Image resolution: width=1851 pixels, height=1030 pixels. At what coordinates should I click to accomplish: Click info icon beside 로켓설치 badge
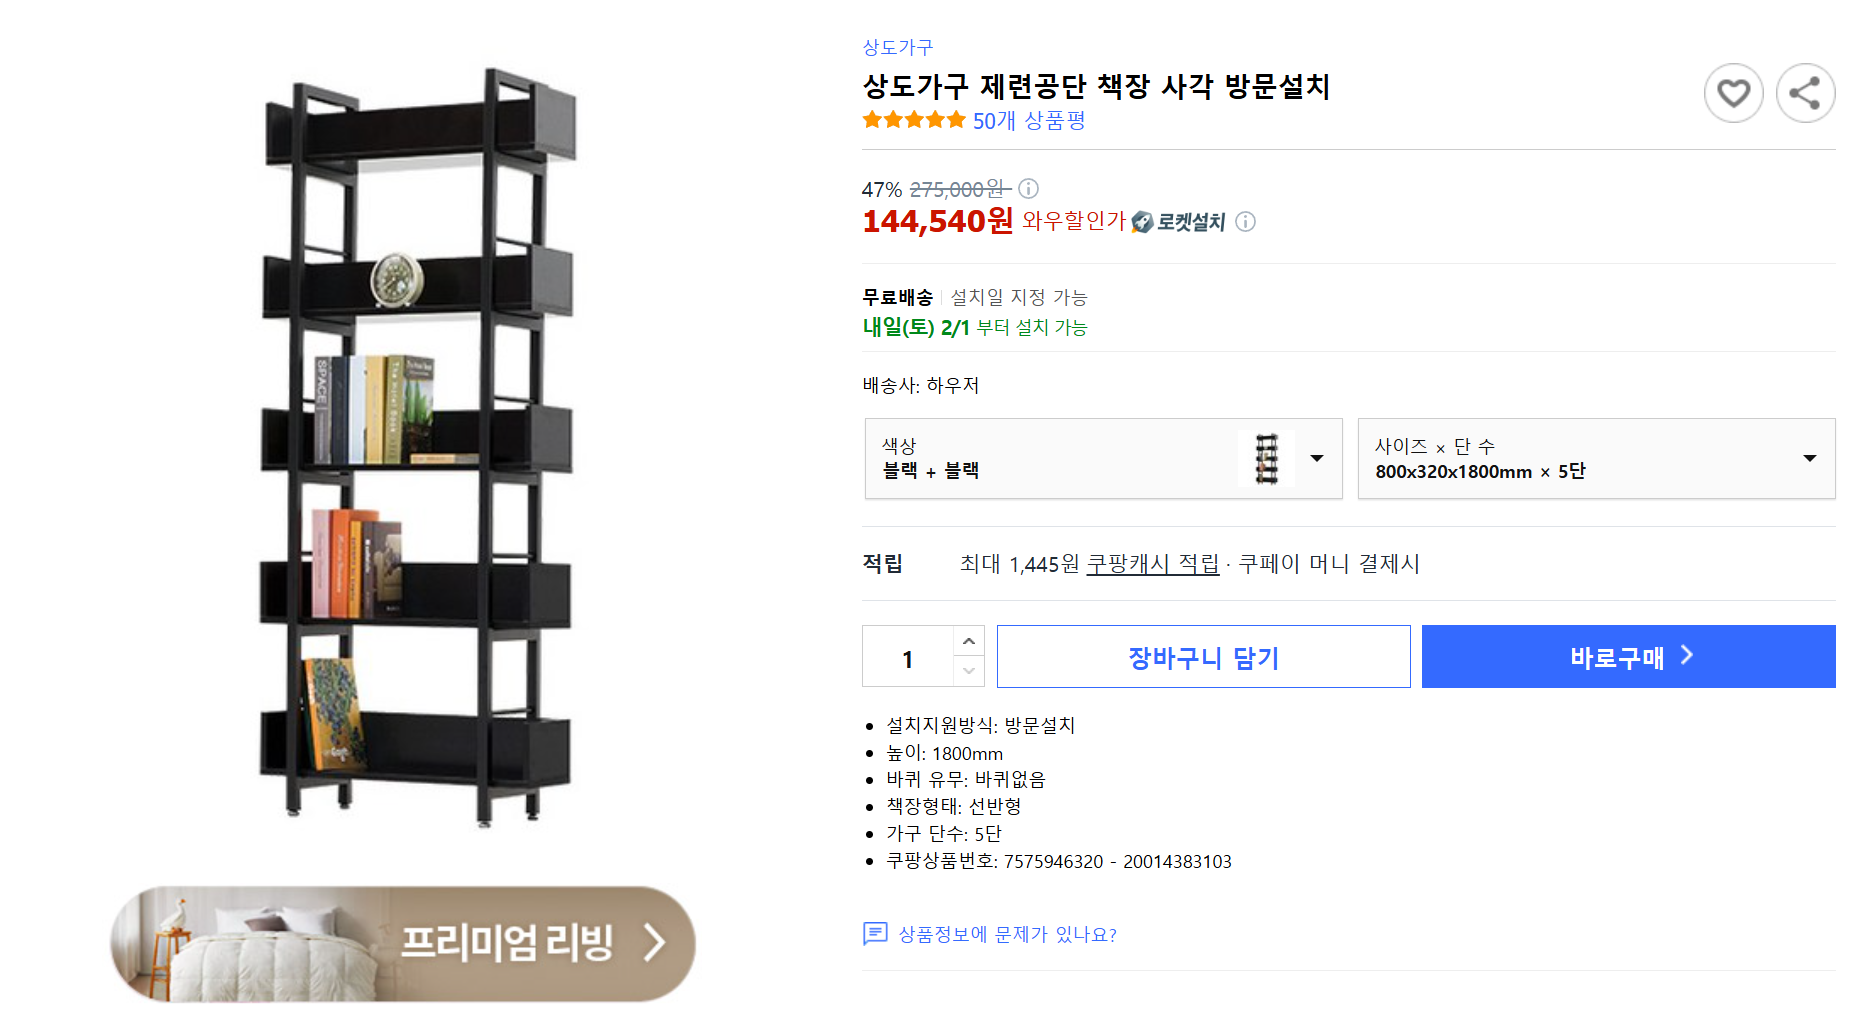pos(1245,222)
